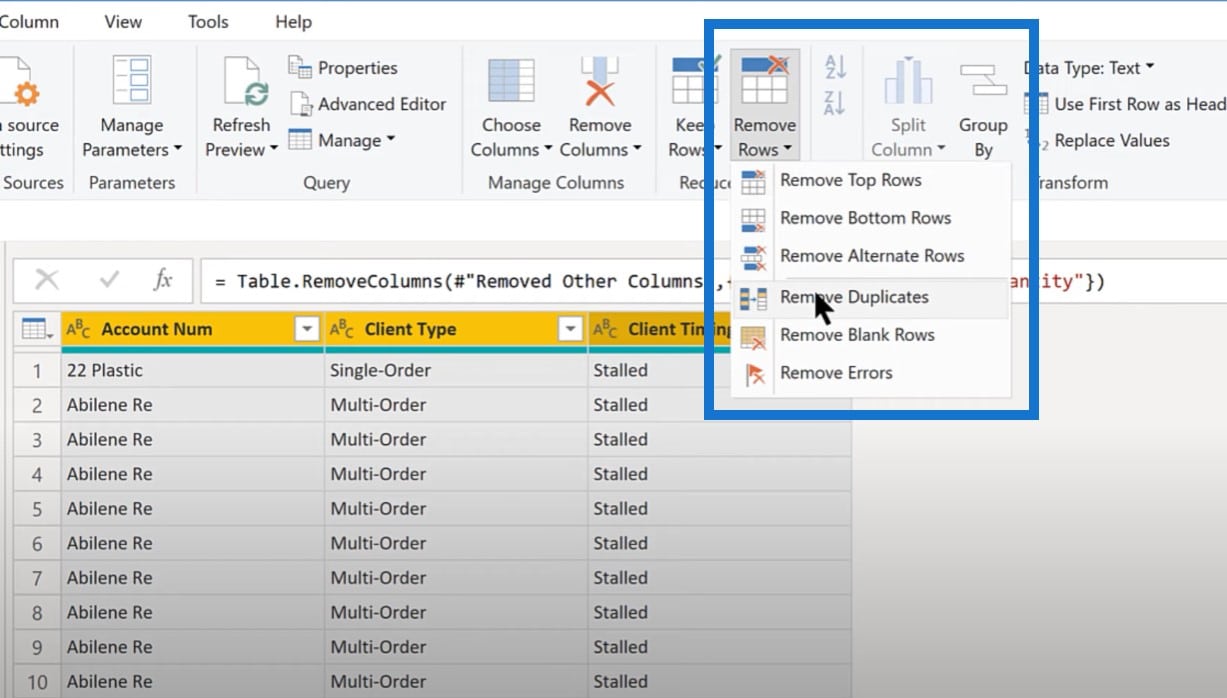Viewport: 1227px width, 698px height.
Task: Click Use First Row as Headers
Action: point(1125,104)
